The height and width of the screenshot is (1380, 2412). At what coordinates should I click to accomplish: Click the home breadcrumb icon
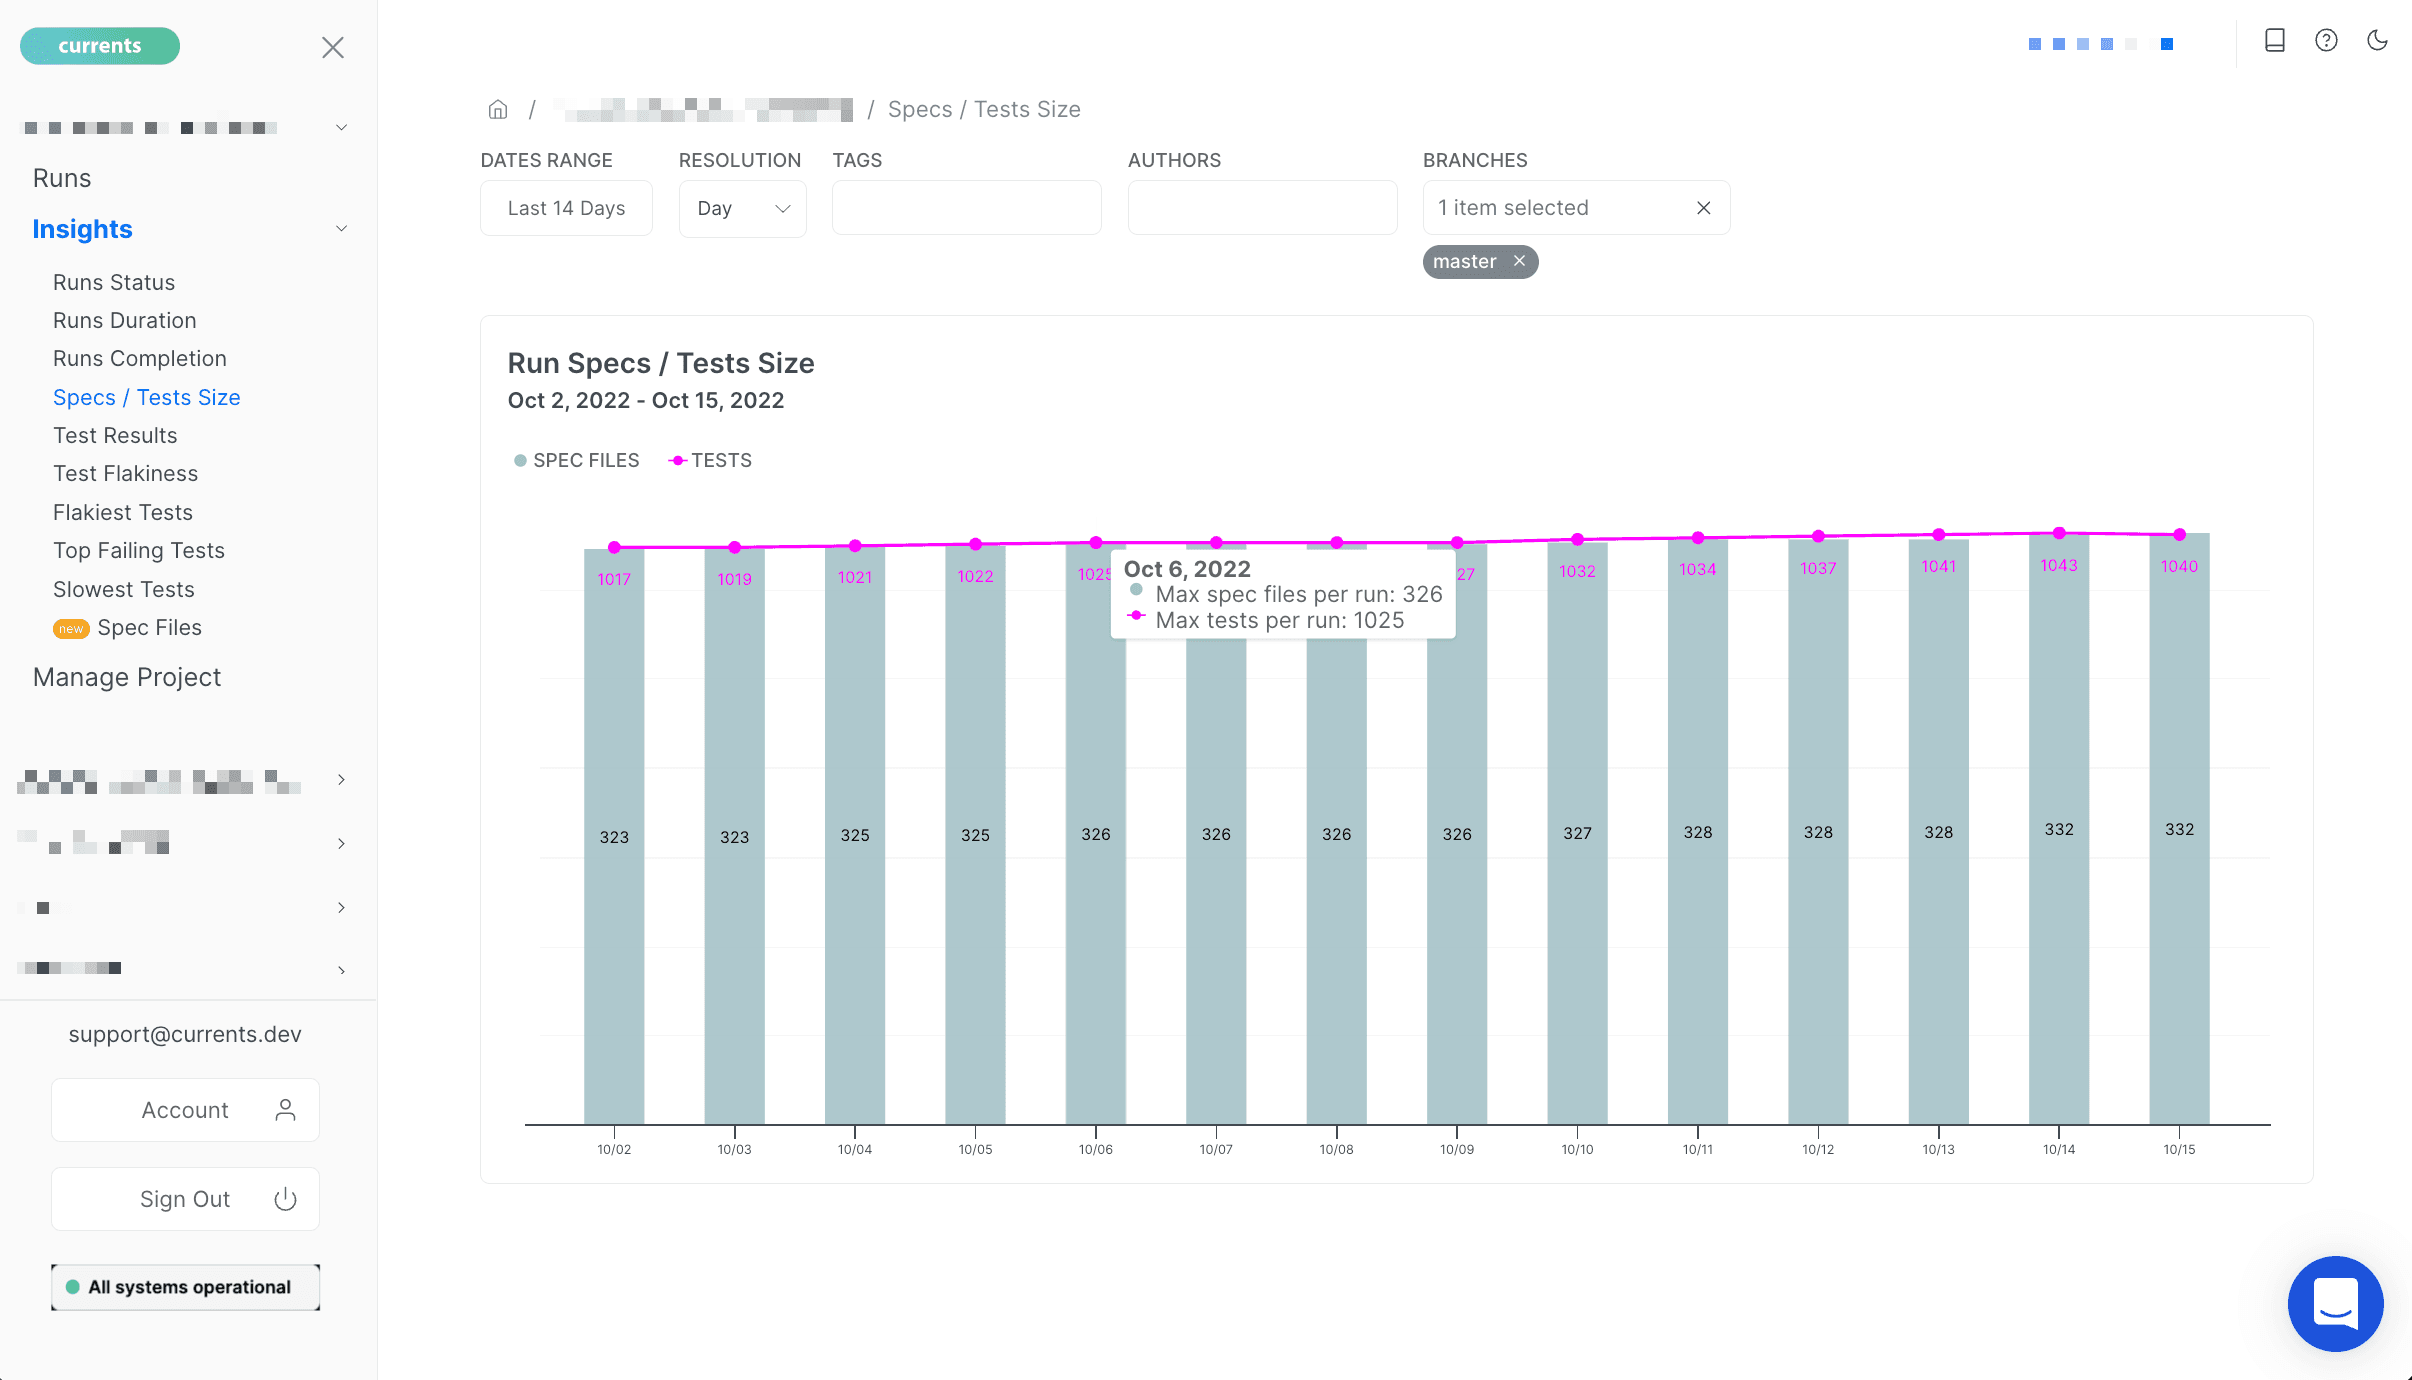click(x=498, y=109)
